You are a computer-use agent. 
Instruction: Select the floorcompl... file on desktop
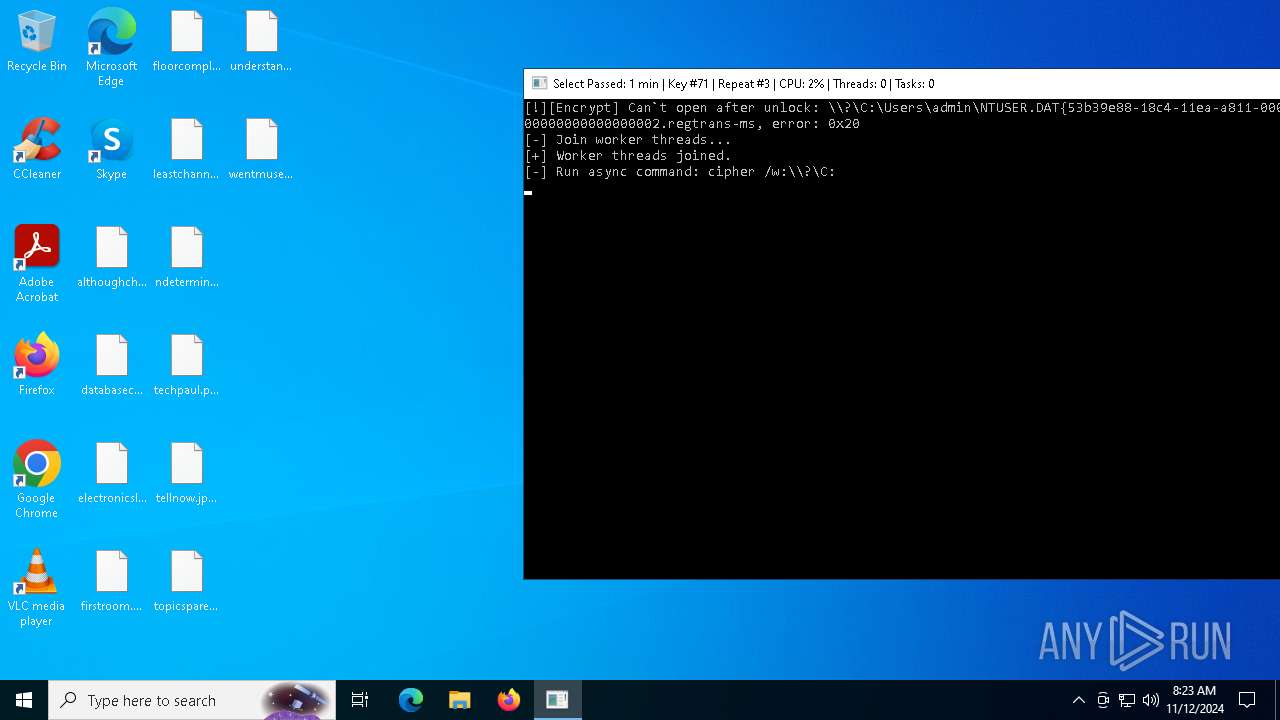(x=186, y=42)
